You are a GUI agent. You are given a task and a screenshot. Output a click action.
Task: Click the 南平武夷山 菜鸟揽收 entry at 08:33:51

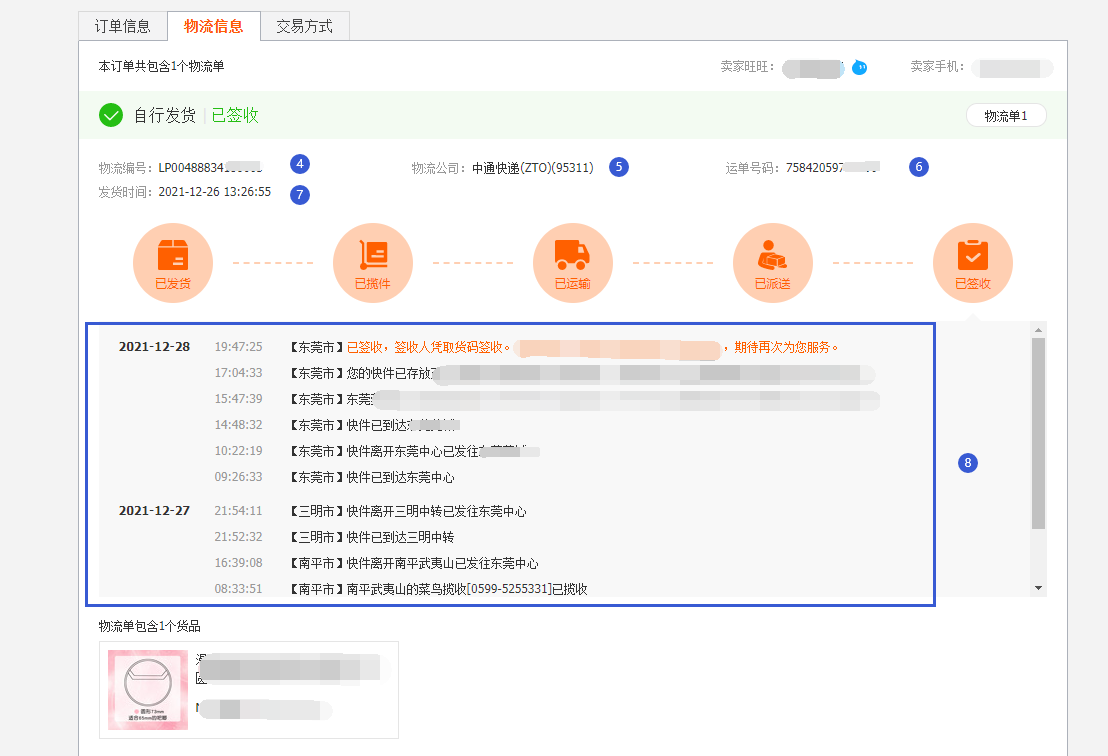coord(466,589)
